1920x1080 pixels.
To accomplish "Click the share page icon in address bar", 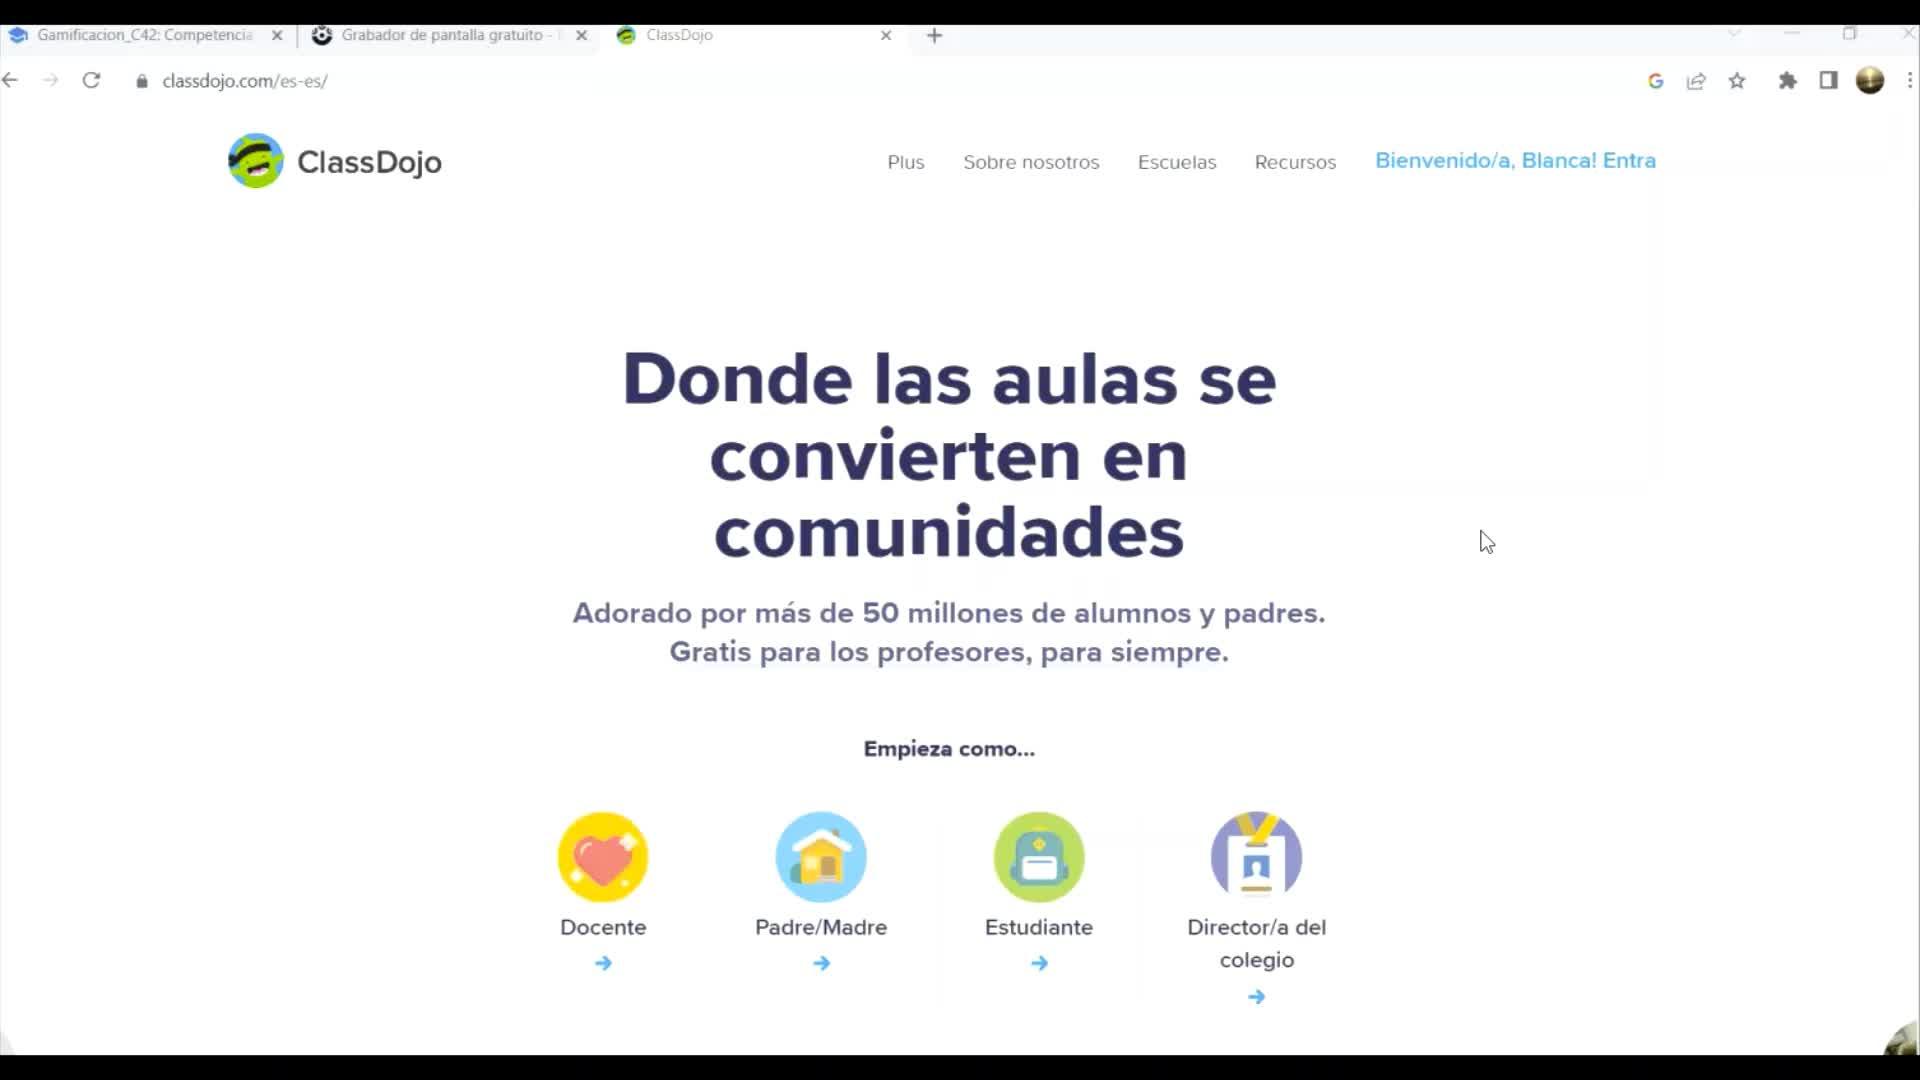I will click(1696, 81).
